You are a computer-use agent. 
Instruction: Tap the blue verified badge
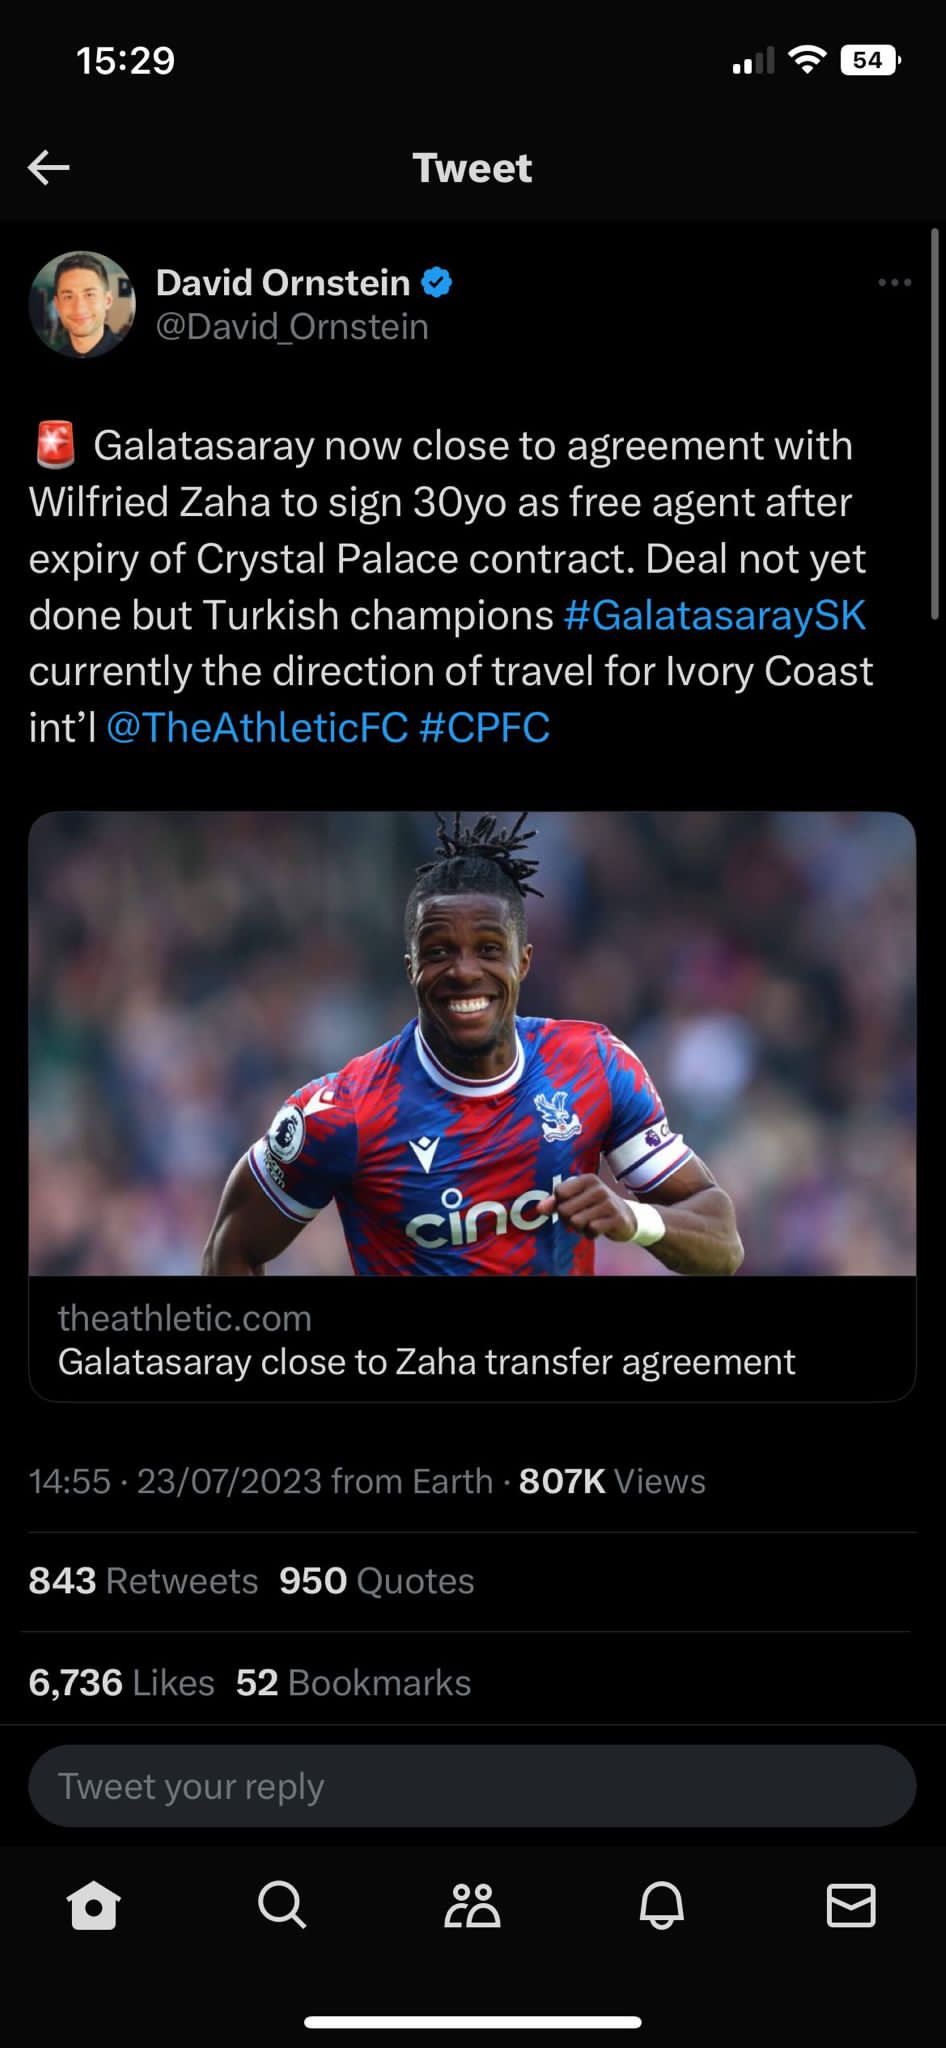pos(437,283)
